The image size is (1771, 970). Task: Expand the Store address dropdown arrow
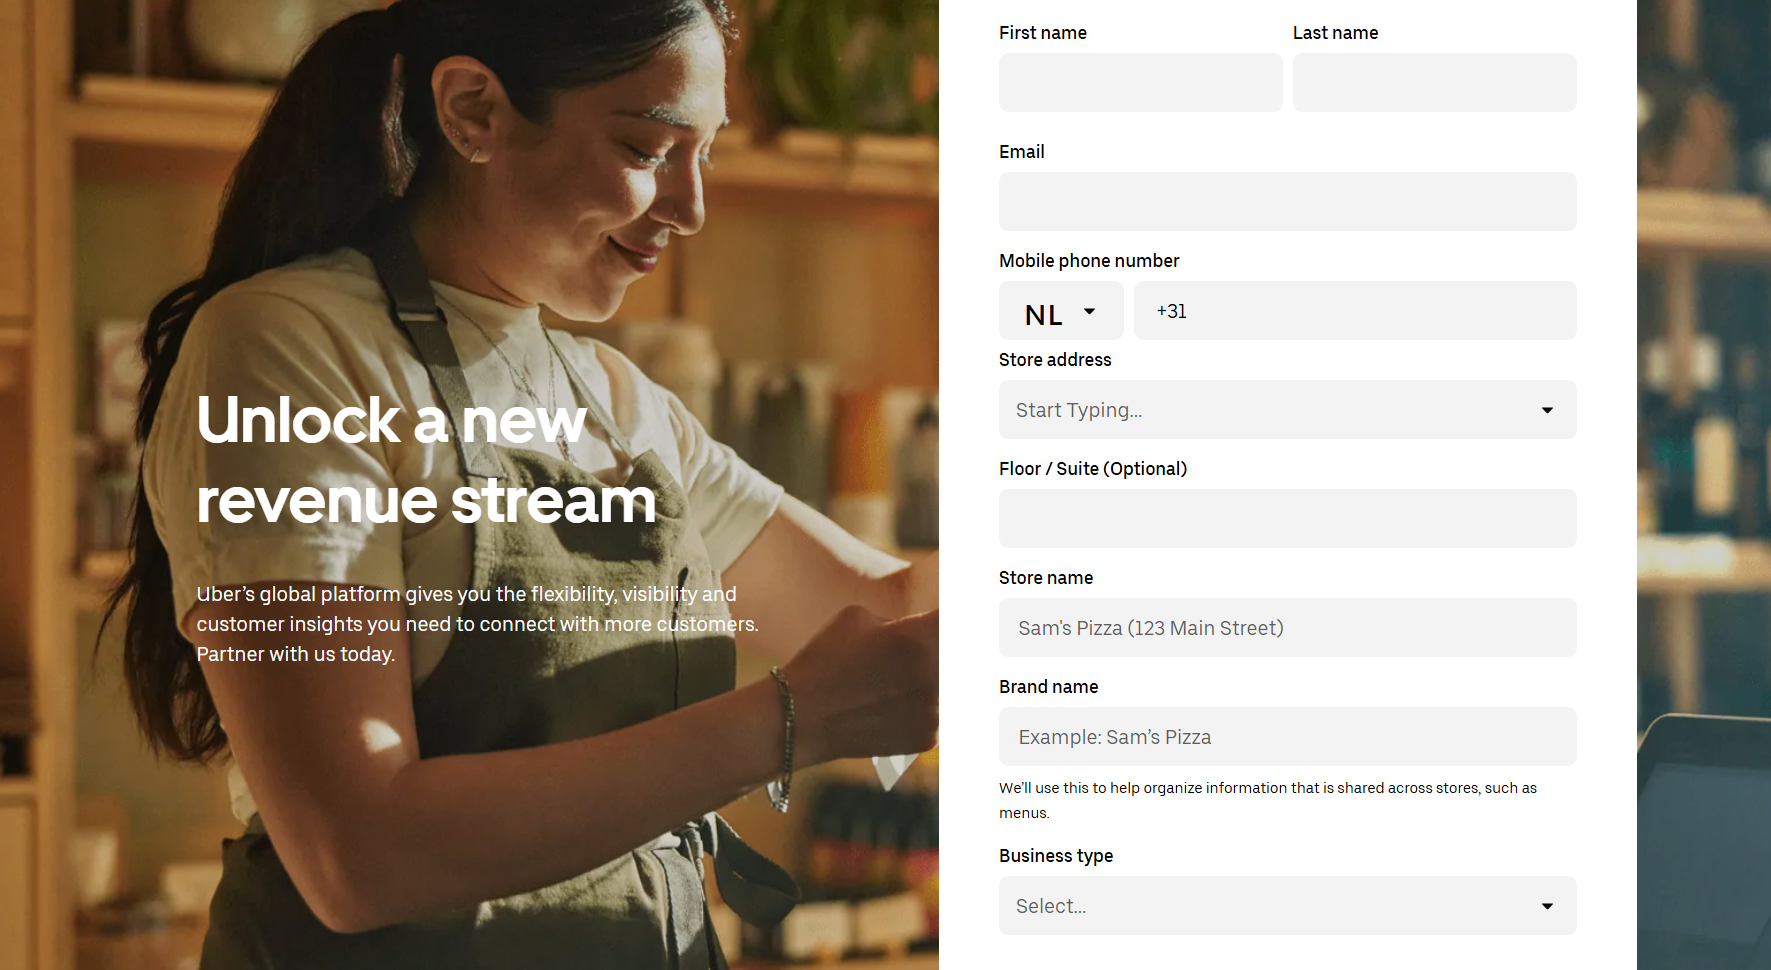pyautogui.click(x=1547, y=410)
